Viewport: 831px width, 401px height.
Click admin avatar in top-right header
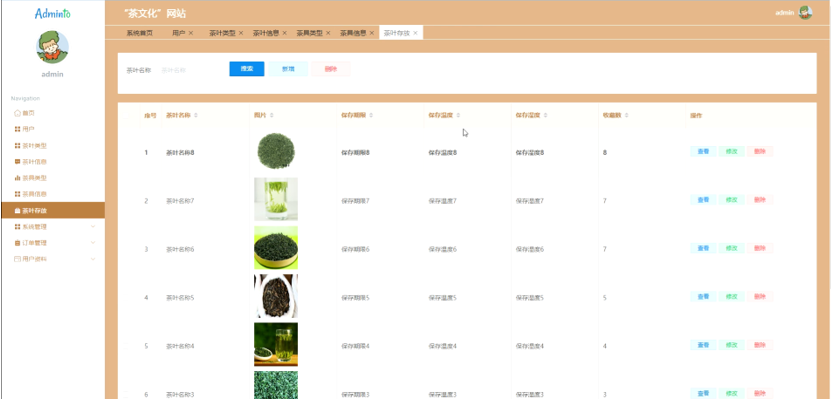[x=806, y=13]
